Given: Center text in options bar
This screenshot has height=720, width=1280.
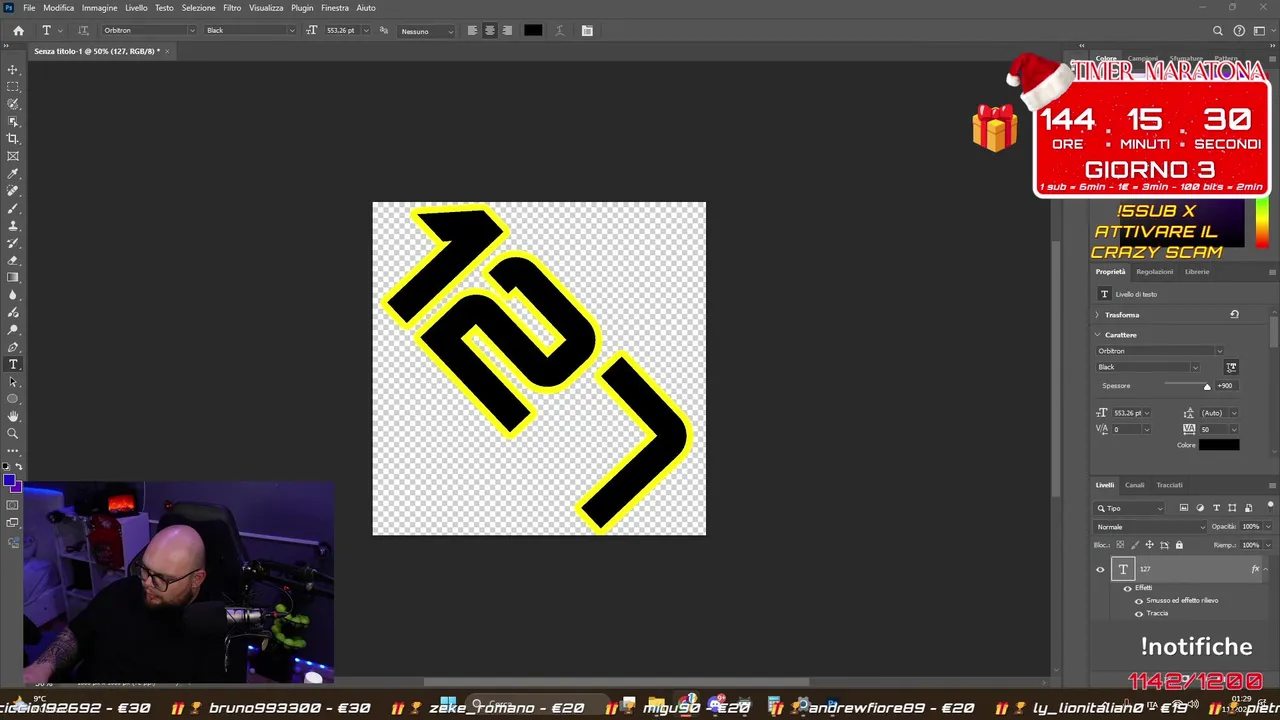Looking at the screenshot, I should coord(490,31).
